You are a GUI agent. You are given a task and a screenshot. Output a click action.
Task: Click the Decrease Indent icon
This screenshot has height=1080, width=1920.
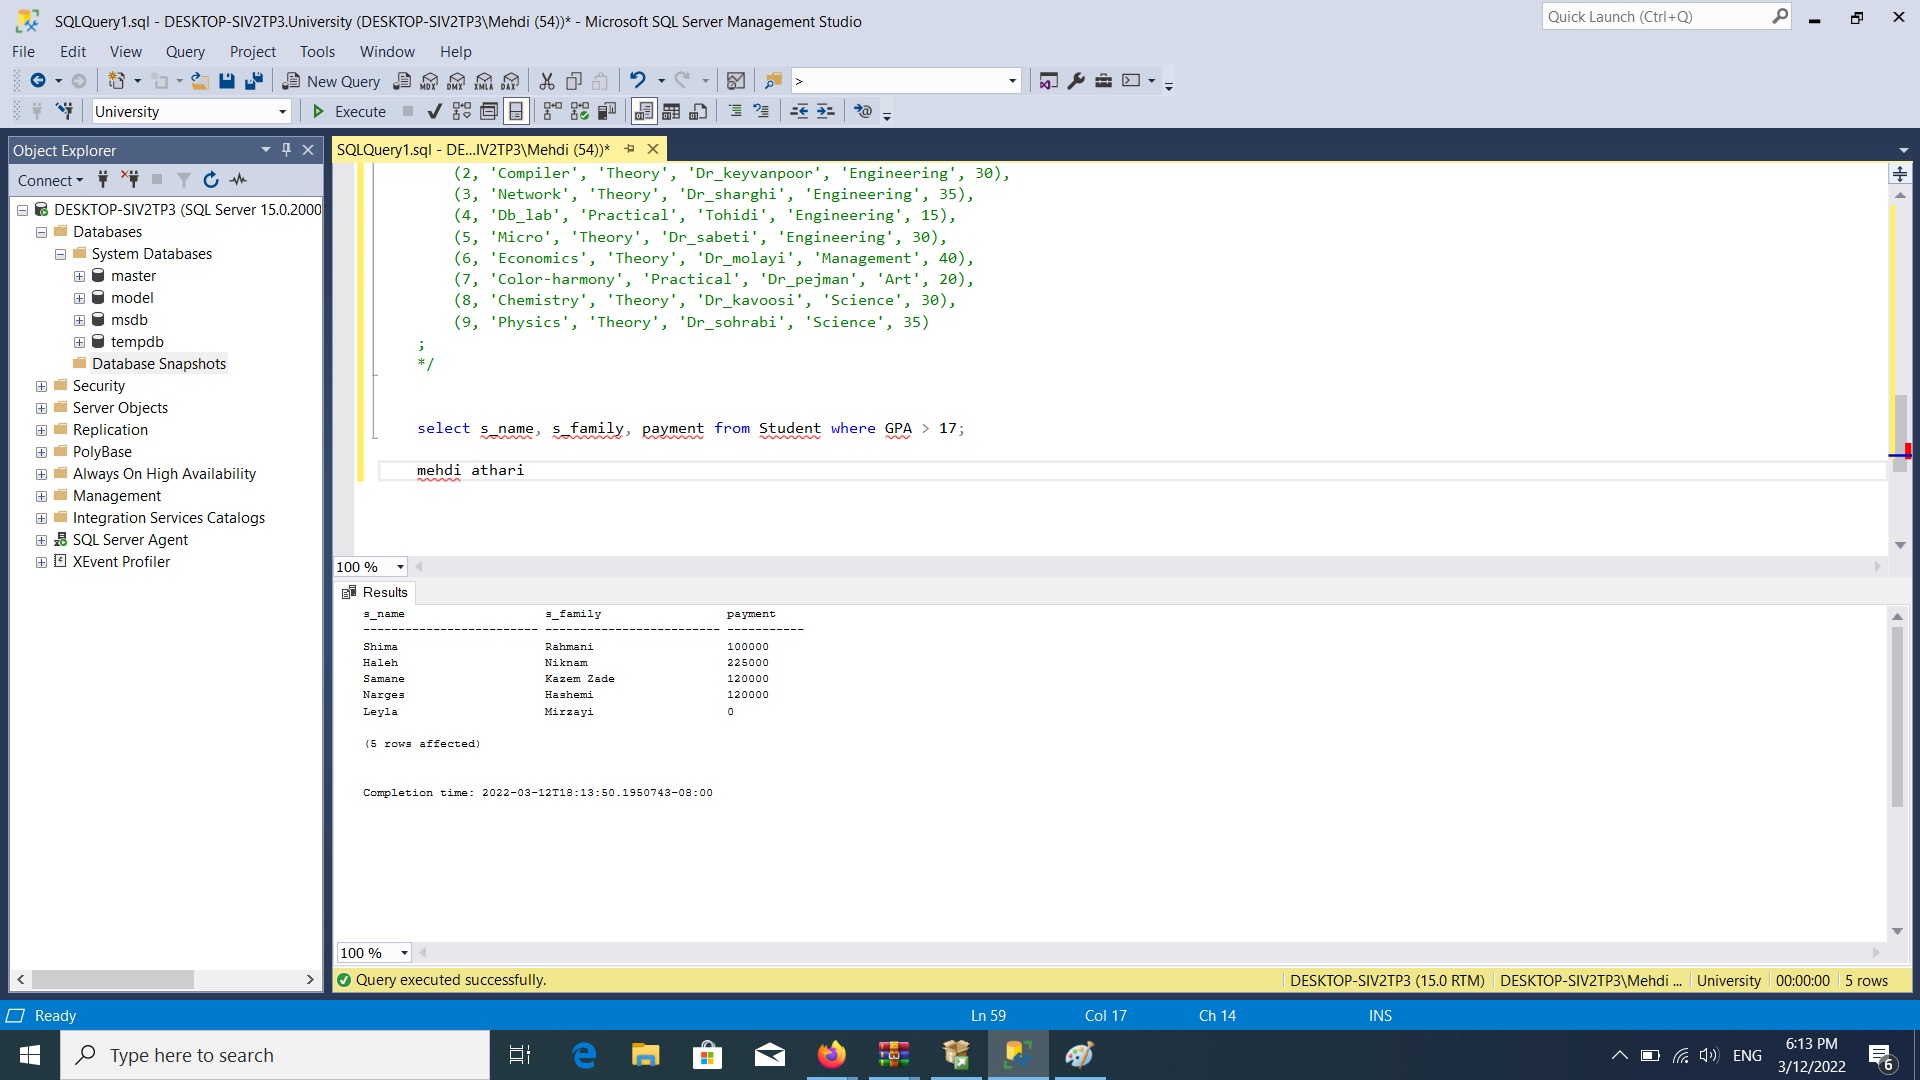pos(799,111)
